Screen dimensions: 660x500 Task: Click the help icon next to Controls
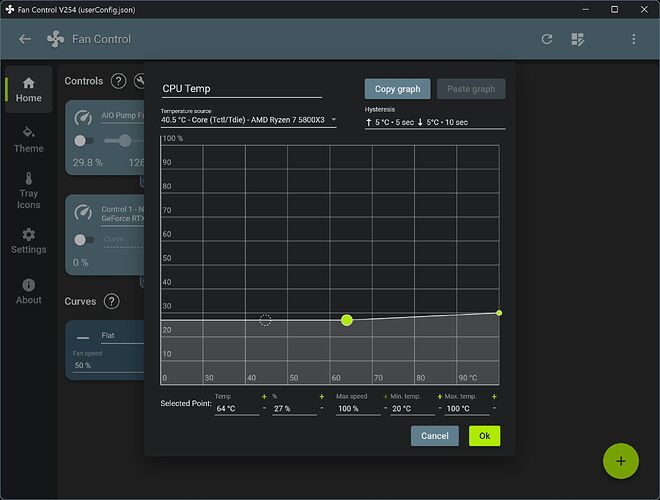click(x=118, y=81)
